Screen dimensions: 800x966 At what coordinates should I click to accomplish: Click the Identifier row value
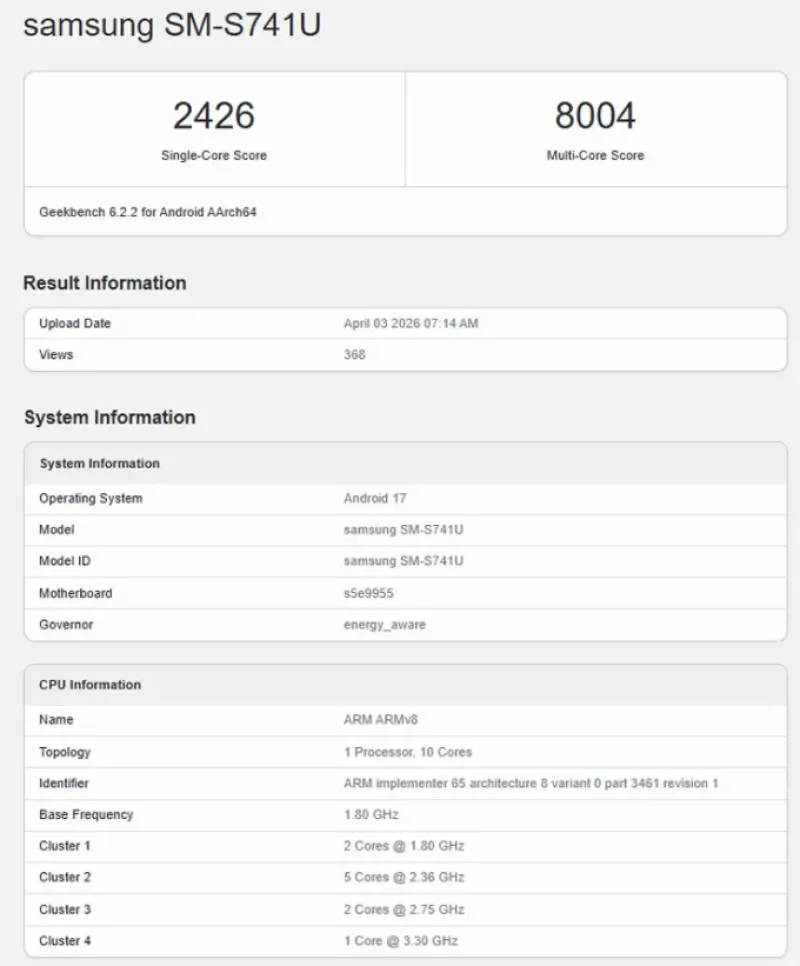(x=528, y=783)
